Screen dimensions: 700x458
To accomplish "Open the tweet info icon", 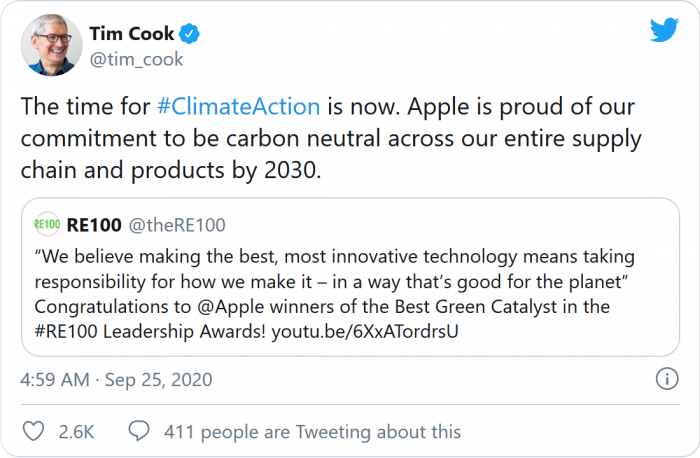I will tap(666, 380).
